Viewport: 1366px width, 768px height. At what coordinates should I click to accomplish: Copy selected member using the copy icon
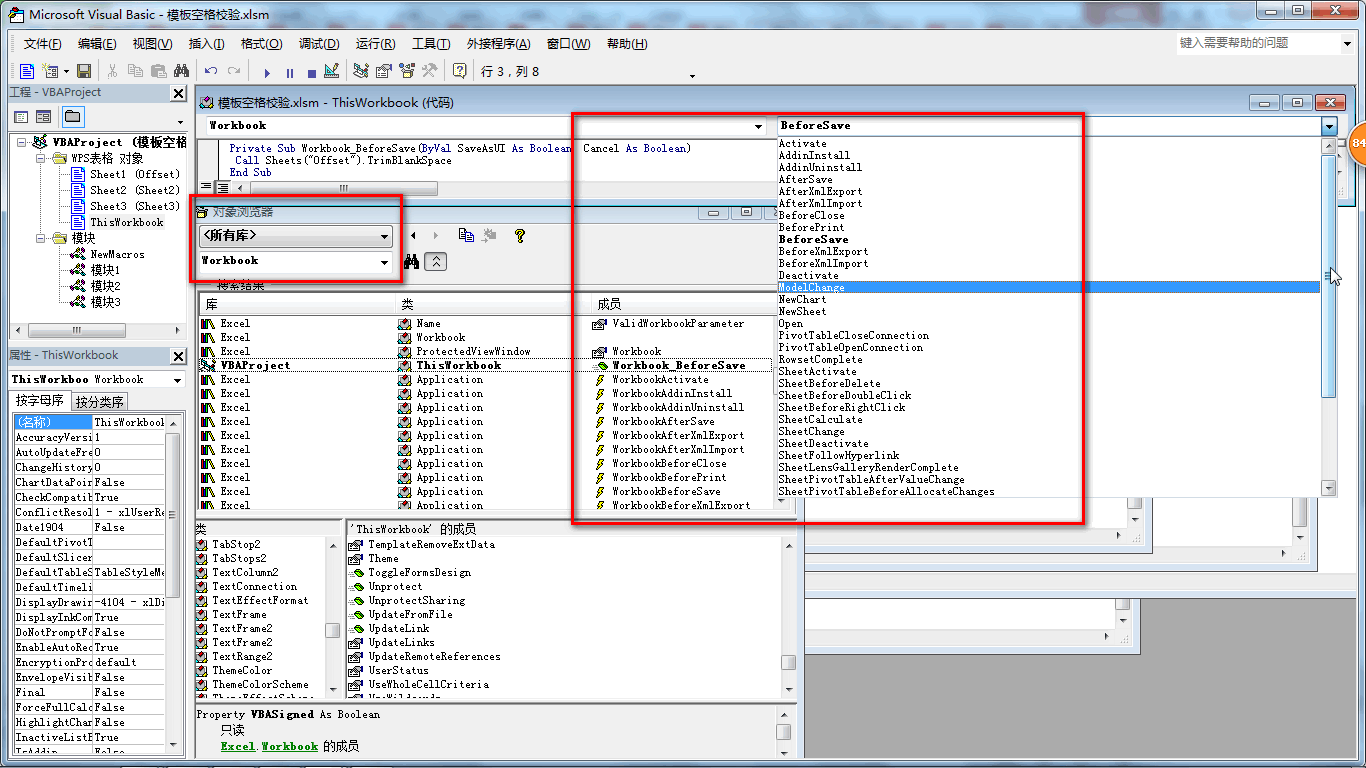pos(465,233)
